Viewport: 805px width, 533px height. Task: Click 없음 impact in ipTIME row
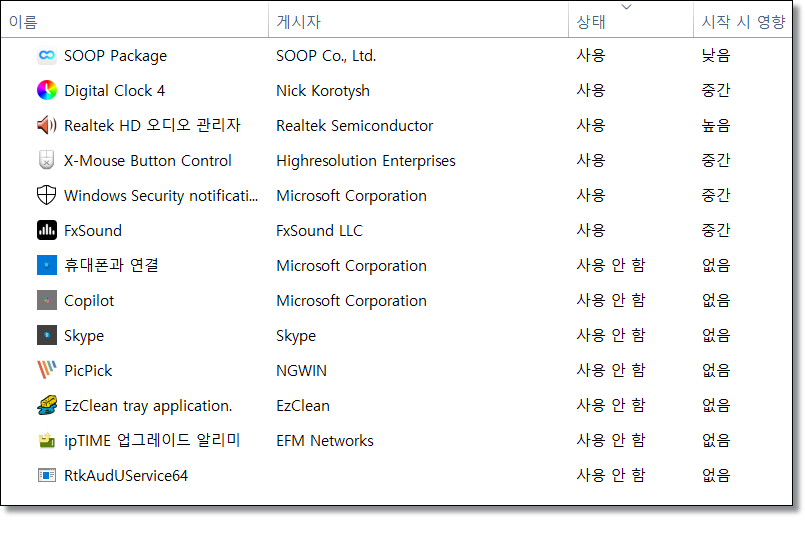coord(716,441)
